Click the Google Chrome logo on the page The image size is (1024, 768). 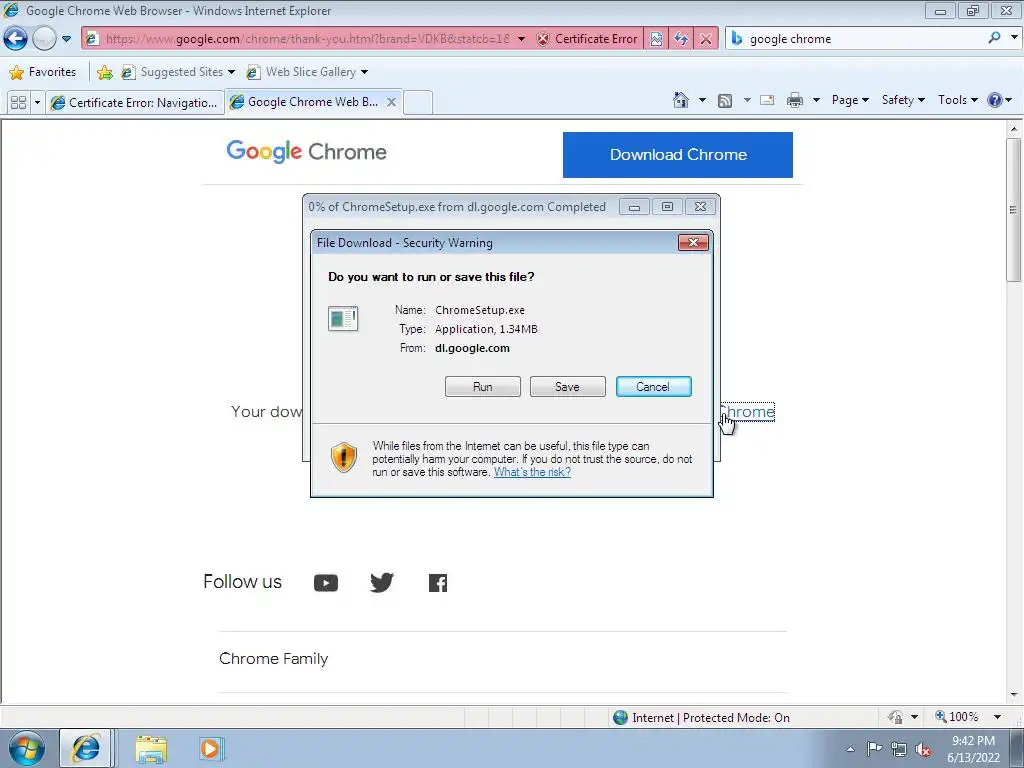(x=306, y=152)
